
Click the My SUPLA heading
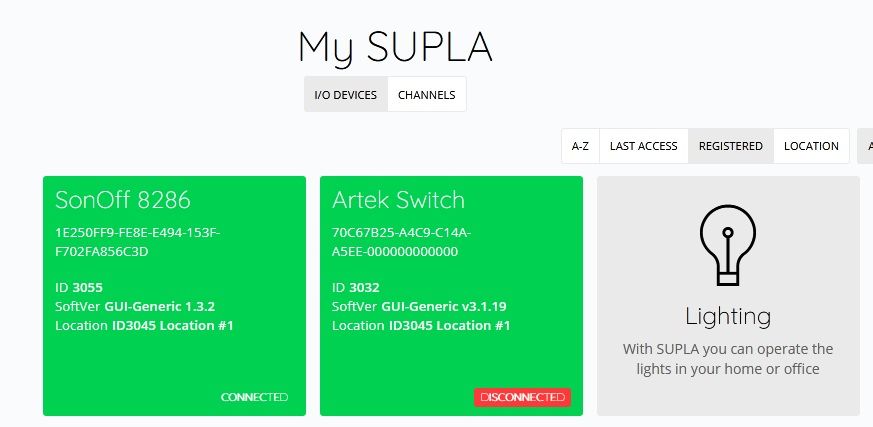point(395,47)
